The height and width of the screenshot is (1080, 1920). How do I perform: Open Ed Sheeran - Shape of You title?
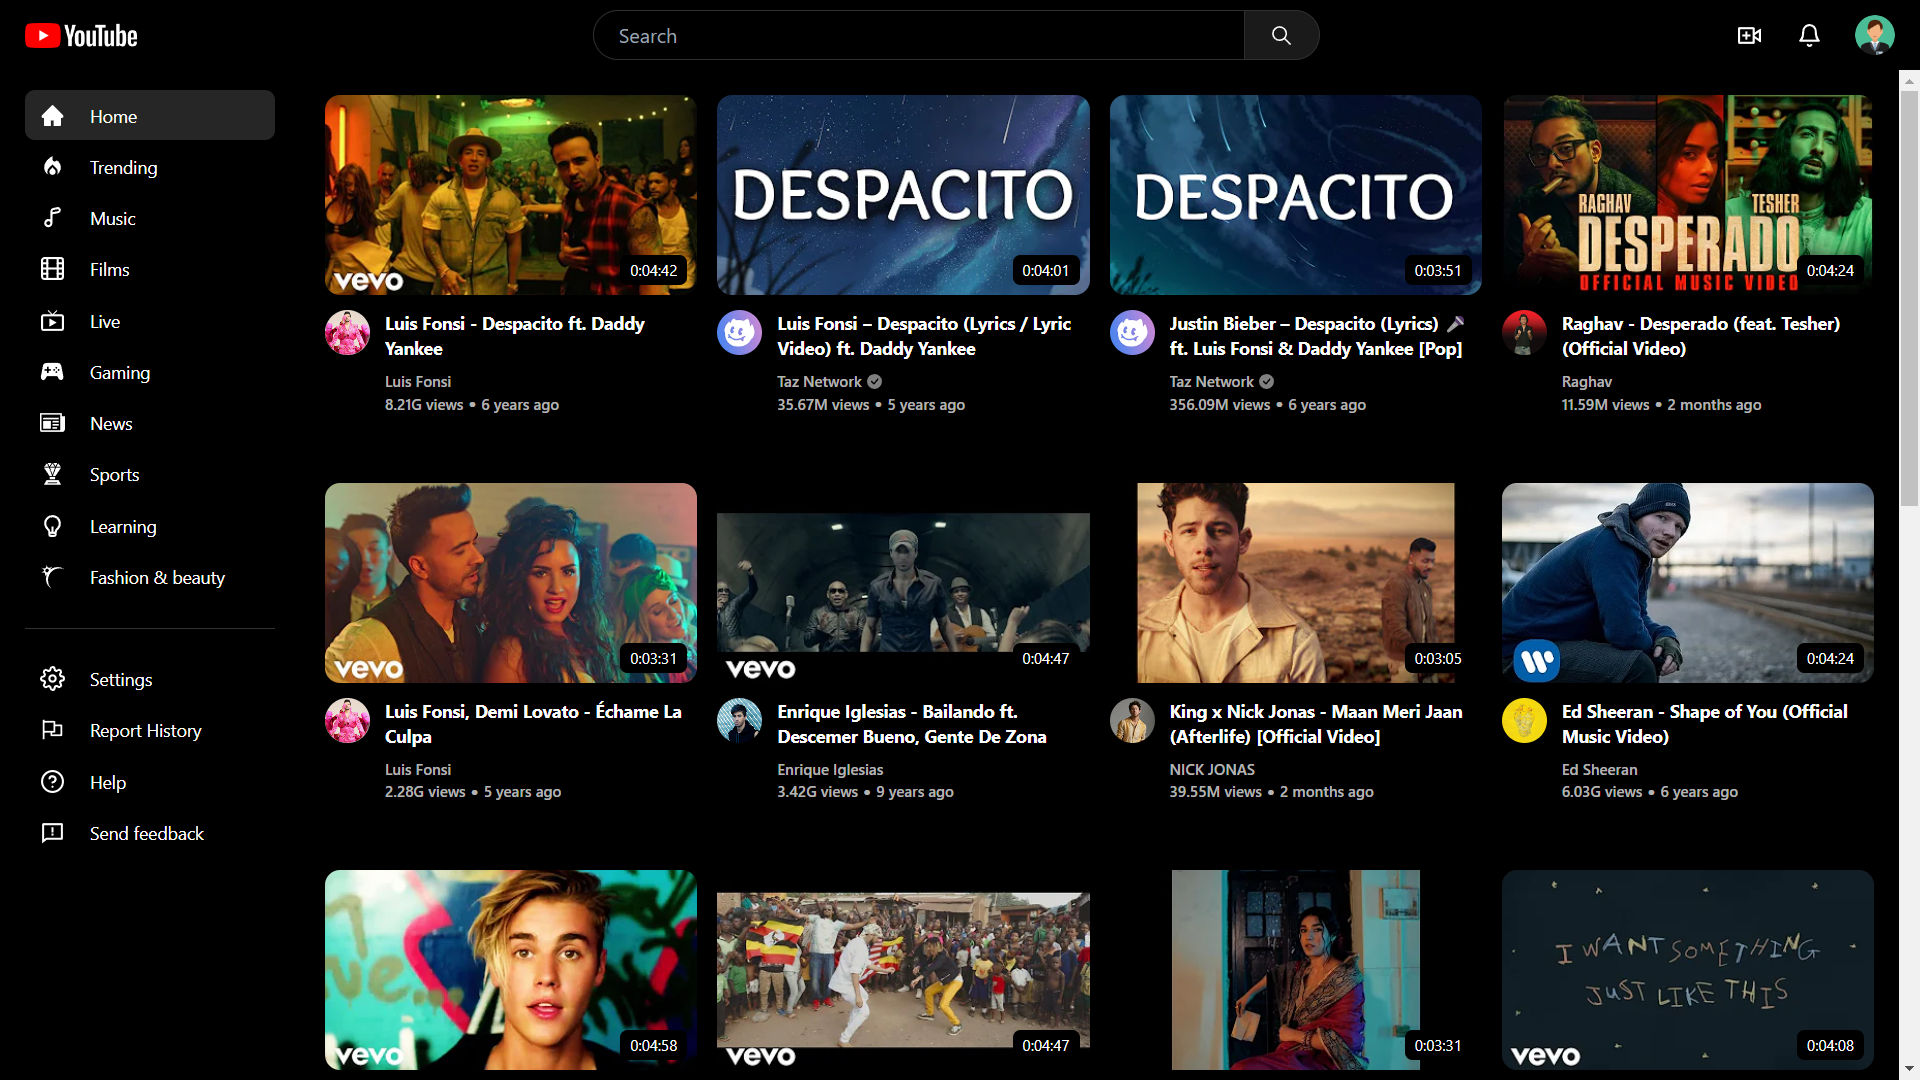(x=1704, y=724)
